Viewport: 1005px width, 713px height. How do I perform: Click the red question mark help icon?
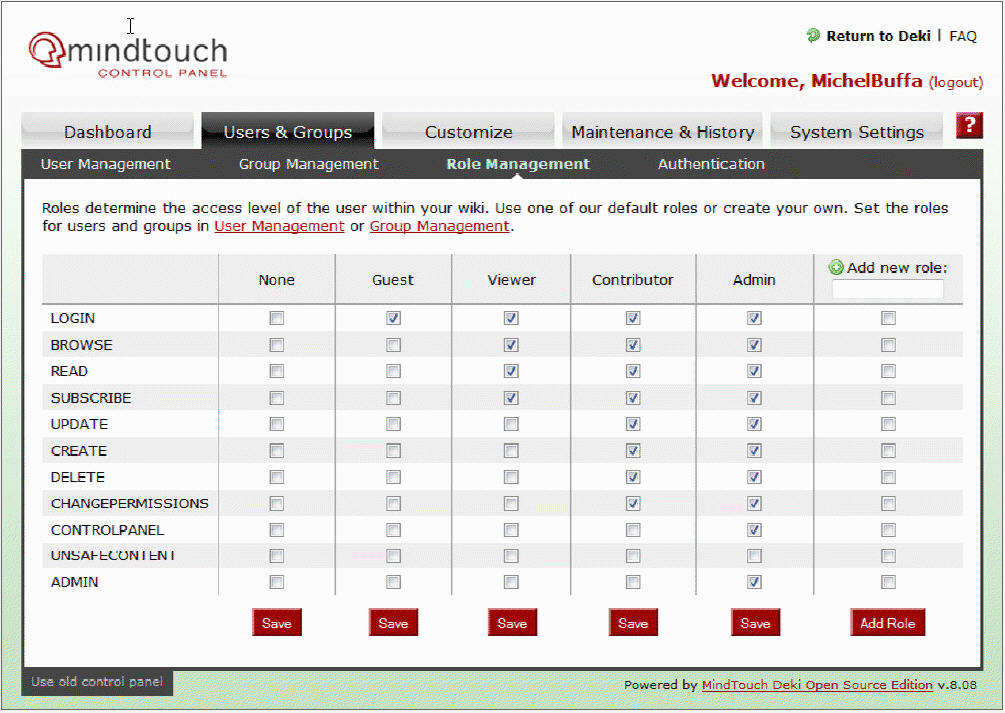click(x=969, y=126)
